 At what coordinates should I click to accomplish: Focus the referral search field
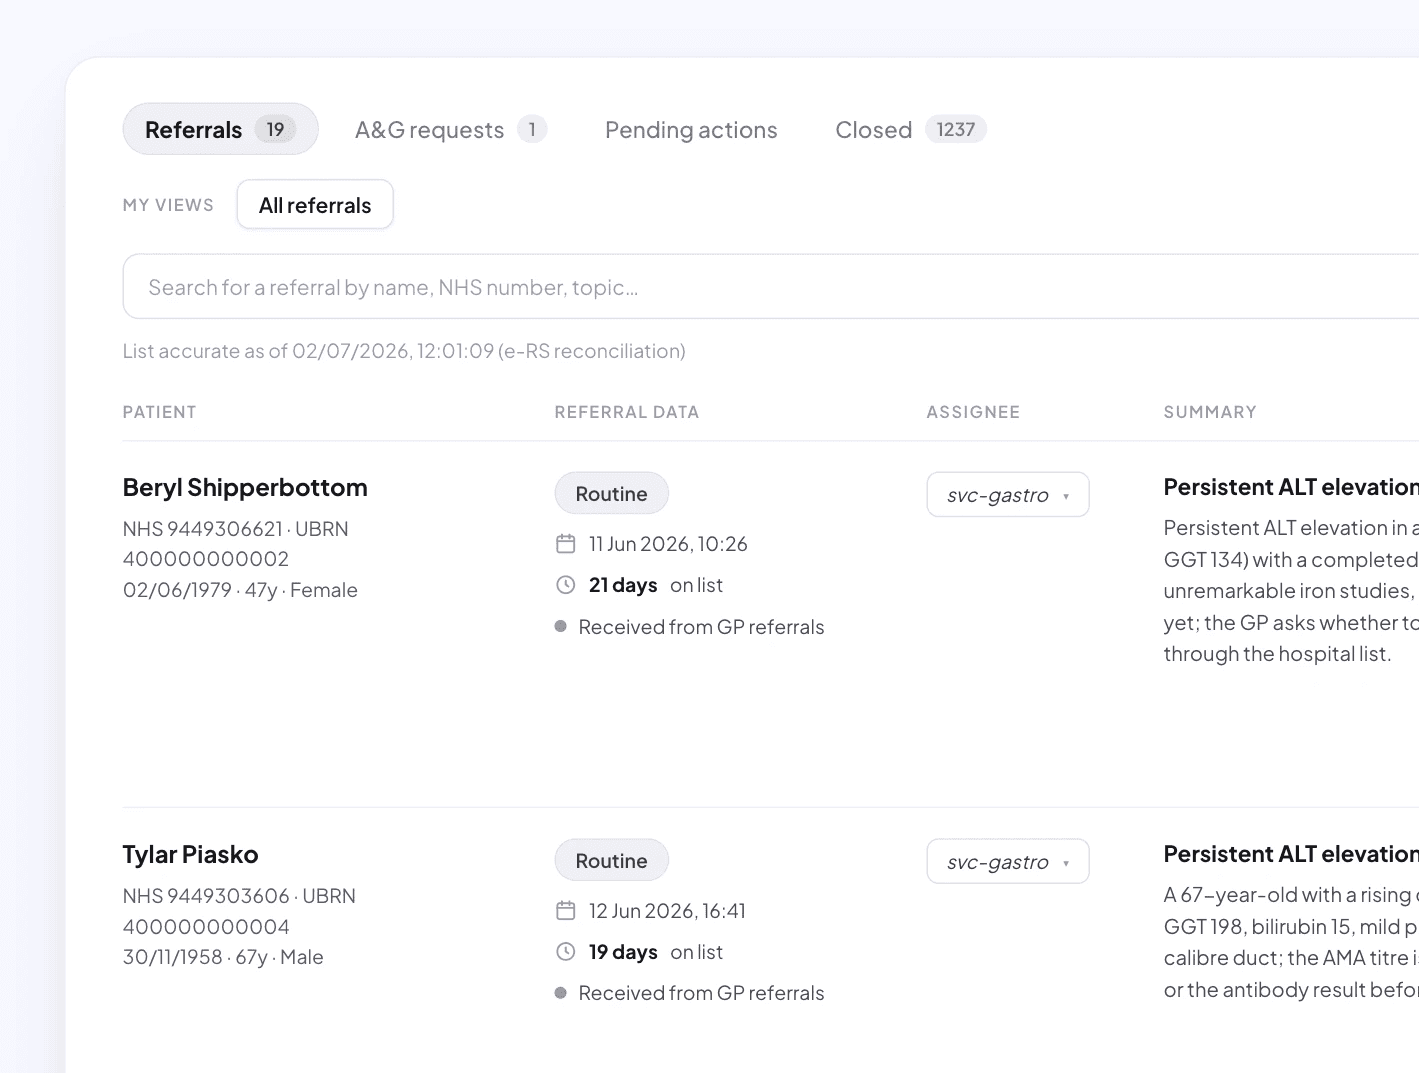(x=770, y=287)
